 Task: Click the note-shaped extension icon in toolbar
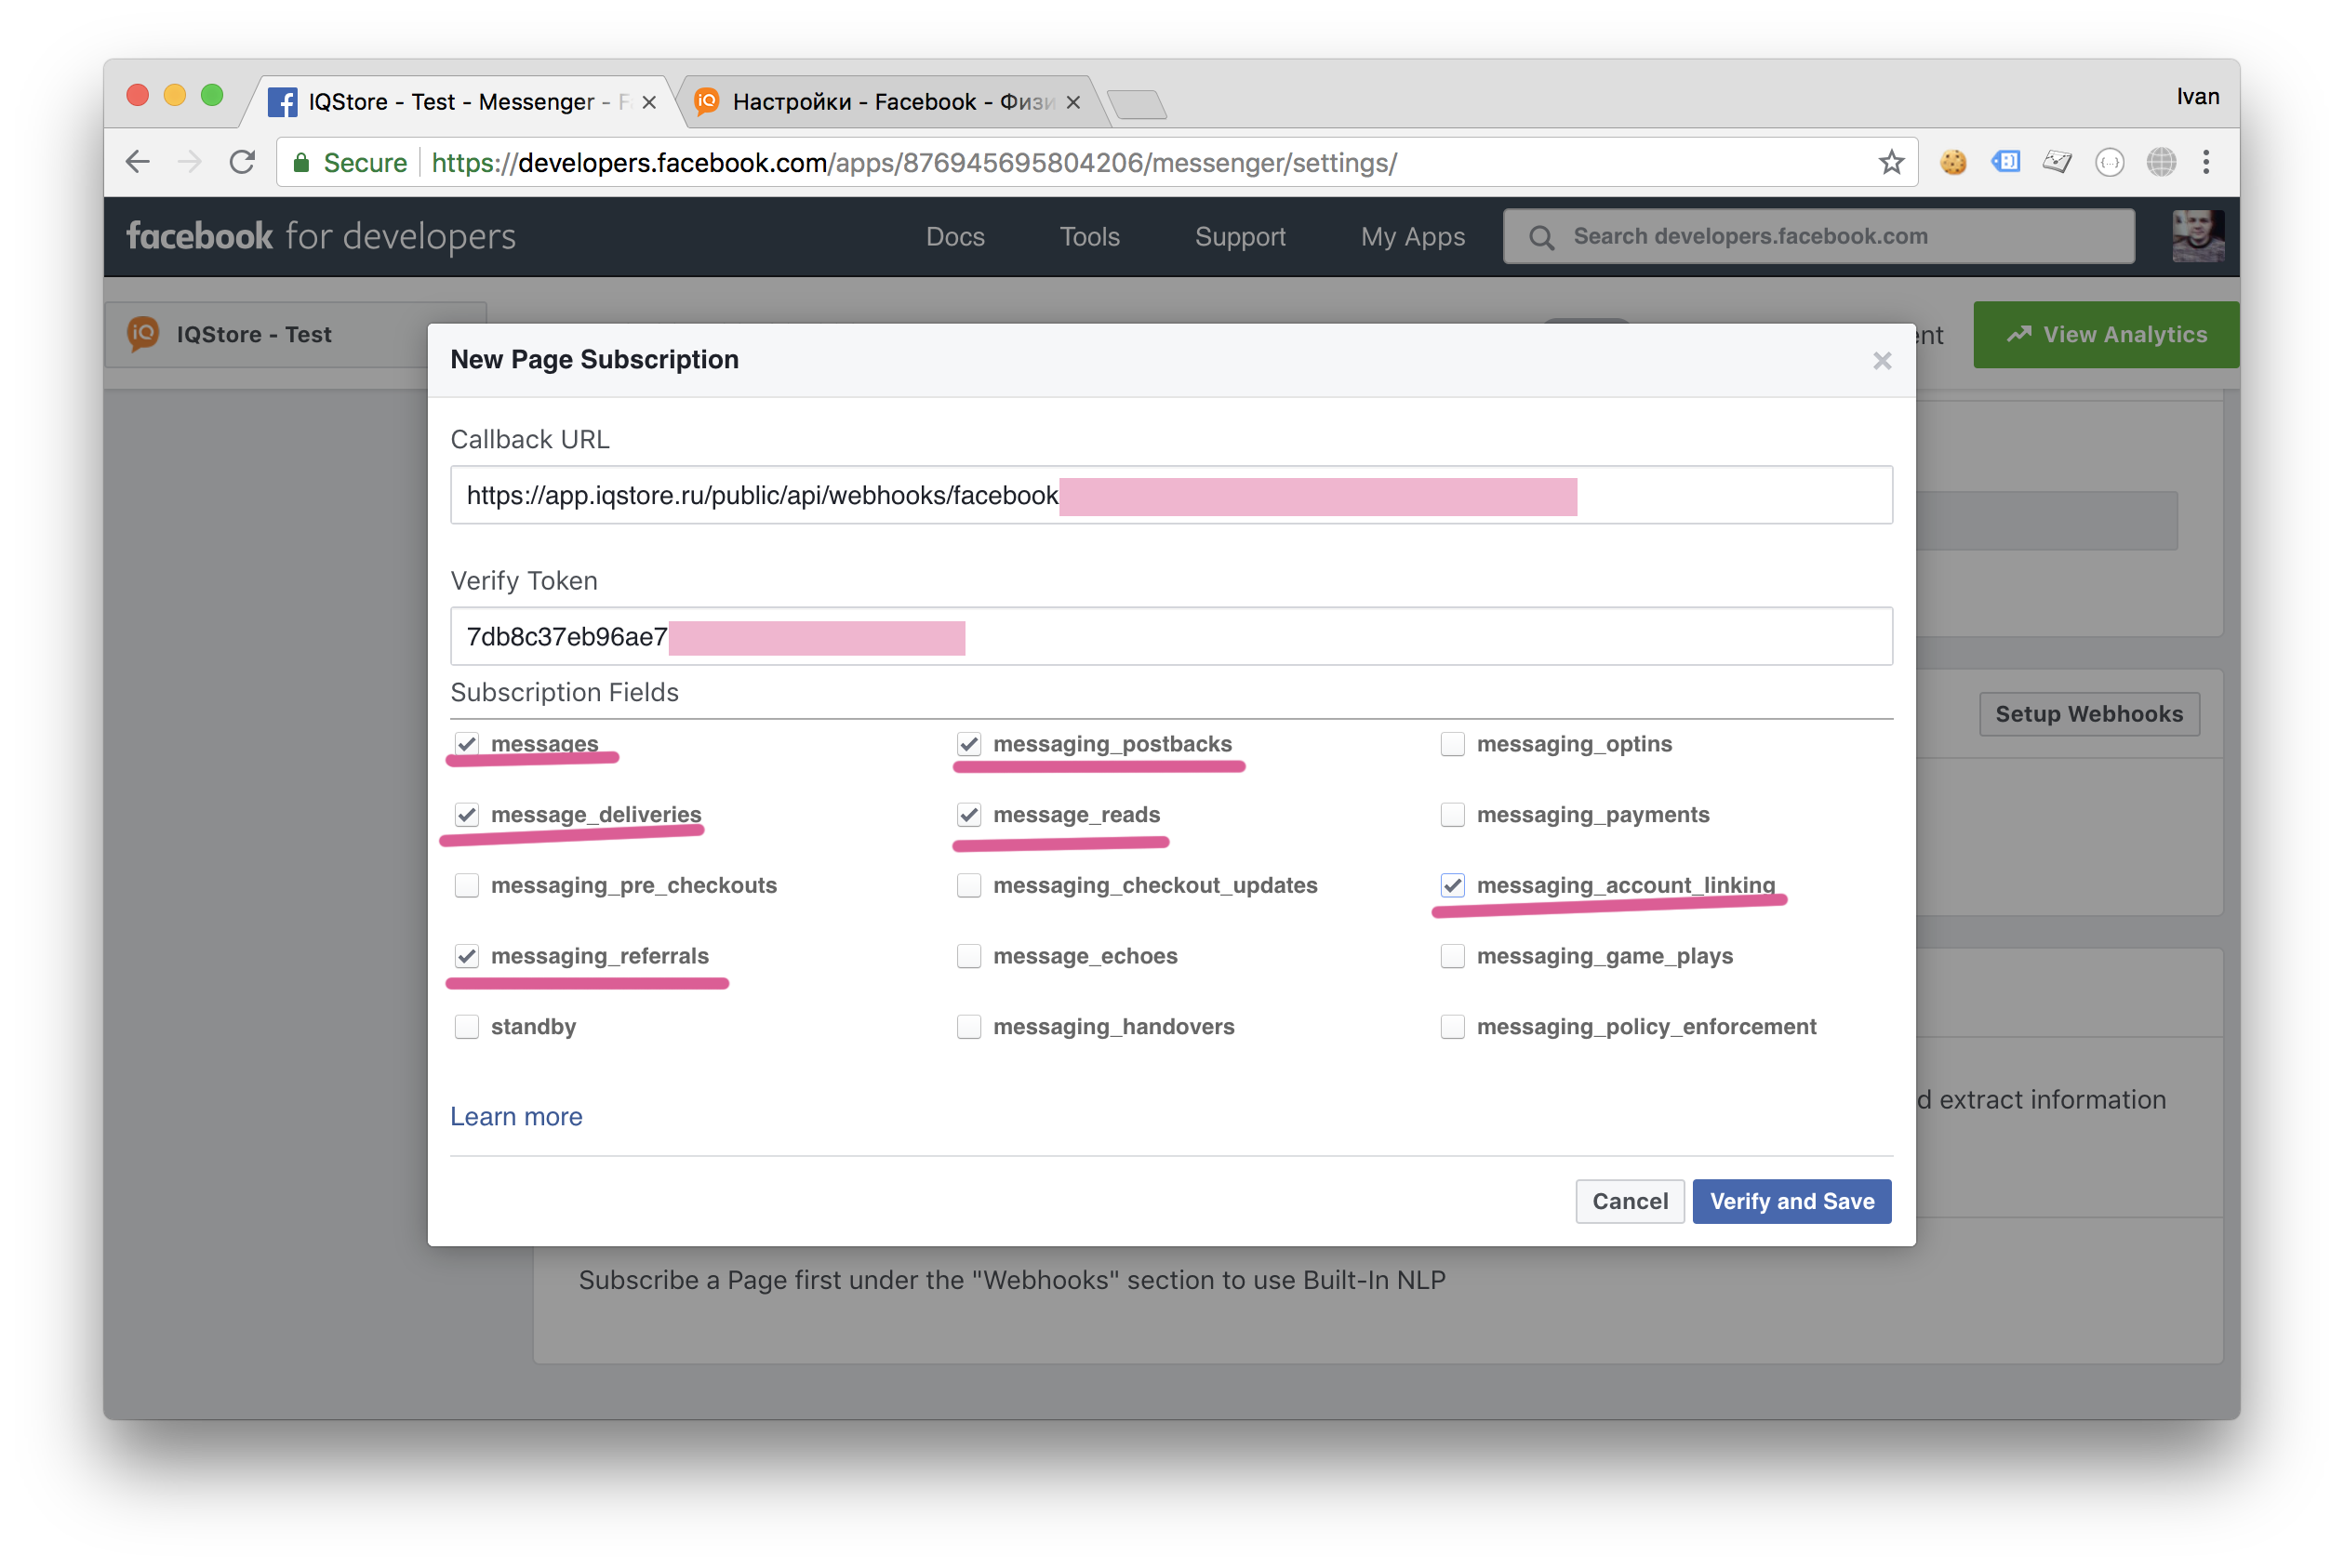(2057, 162)
